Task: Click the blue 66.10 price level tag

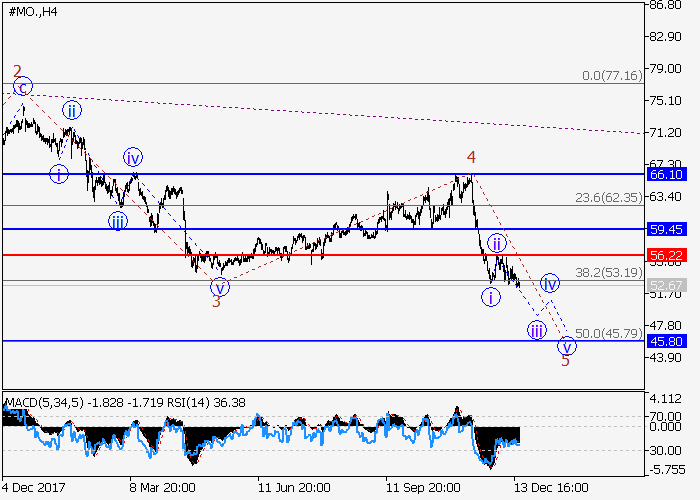Action: 665,174
